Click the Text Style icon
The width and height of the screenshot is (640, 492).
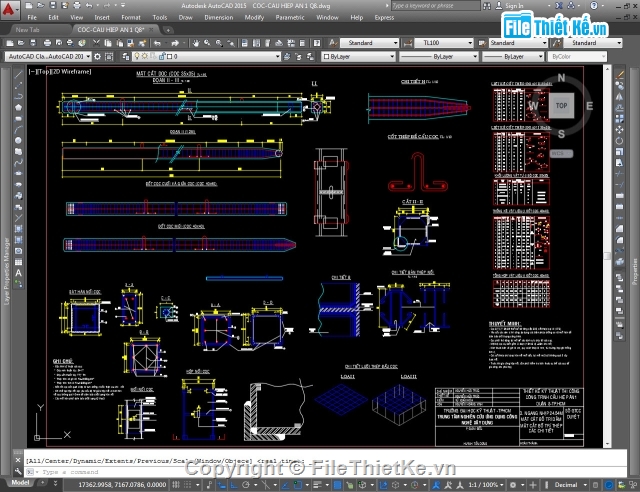[333, 43]
